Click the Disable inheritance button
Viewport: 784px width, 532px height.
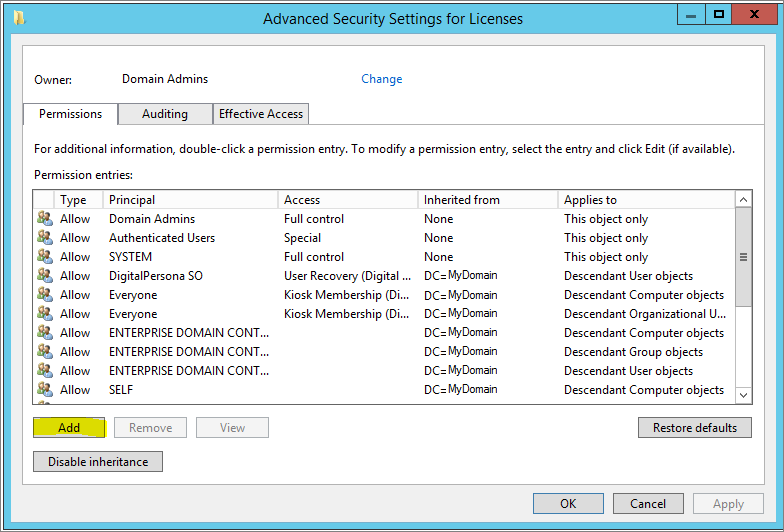98,462
